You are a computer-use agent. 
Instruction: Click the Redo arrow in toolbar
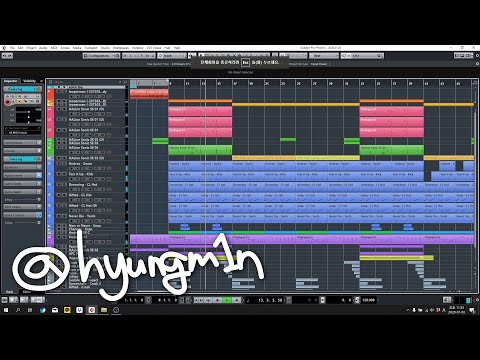click(x=10, y=56)
